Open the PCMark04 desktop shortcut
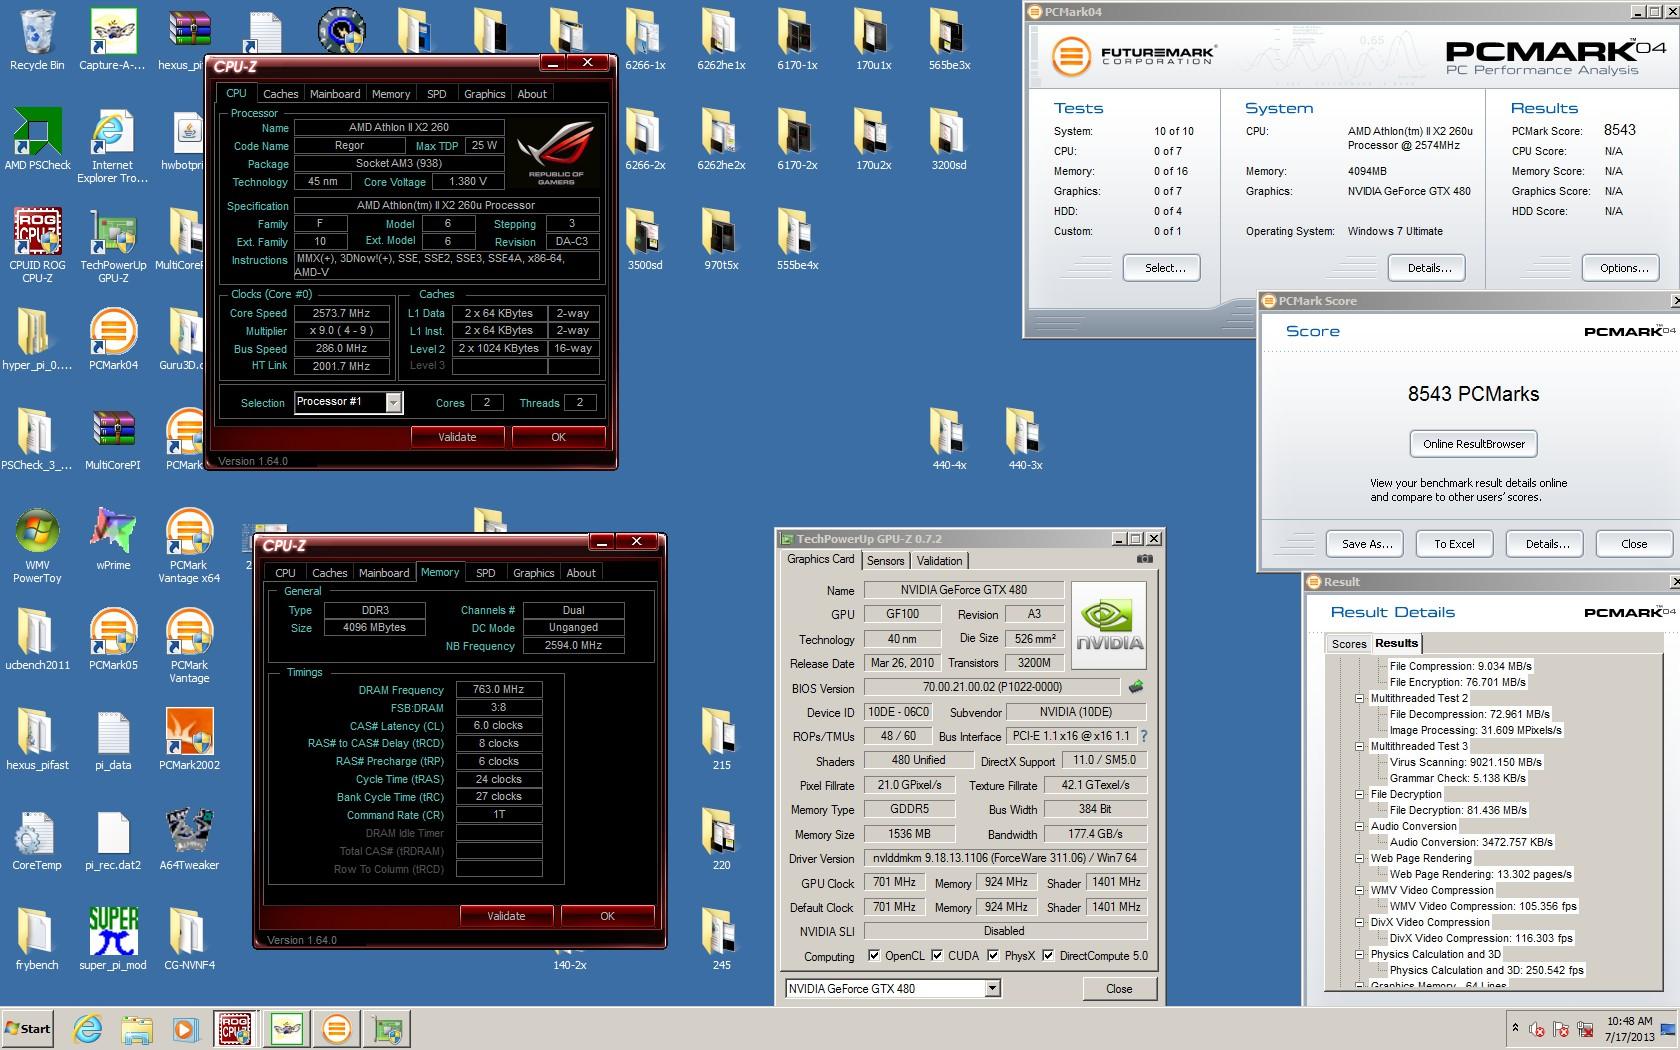Viewport: 1680px width, 1050px height. tap(113, 340)
